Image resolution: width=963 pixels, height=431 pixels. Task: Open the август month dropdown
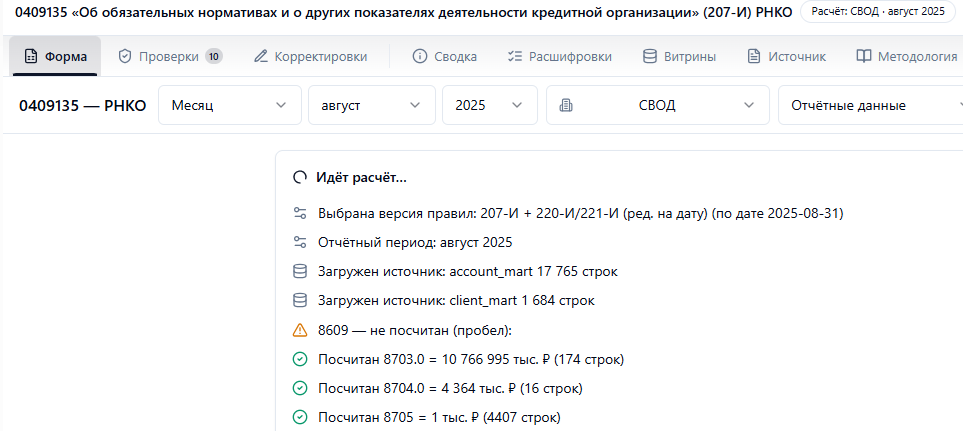coord(372,105)
